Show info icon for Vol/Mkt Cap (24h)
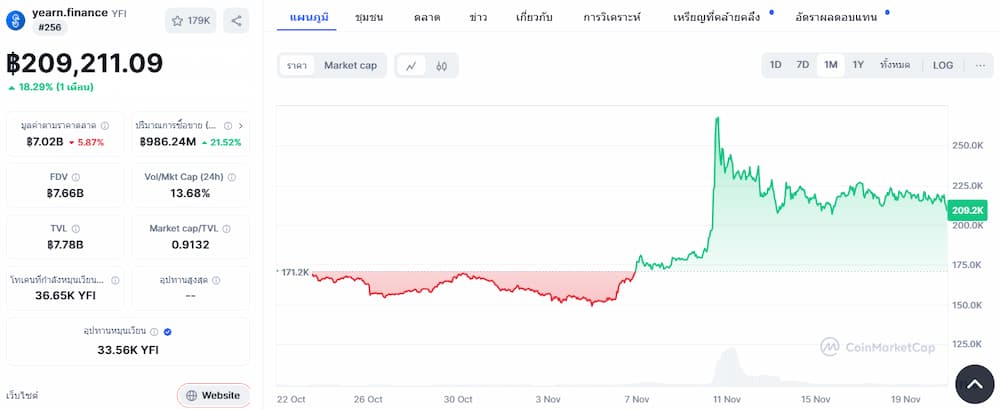Image resolution: width=1000 pixels, height=410 pixels. click(x=232, y=177)
